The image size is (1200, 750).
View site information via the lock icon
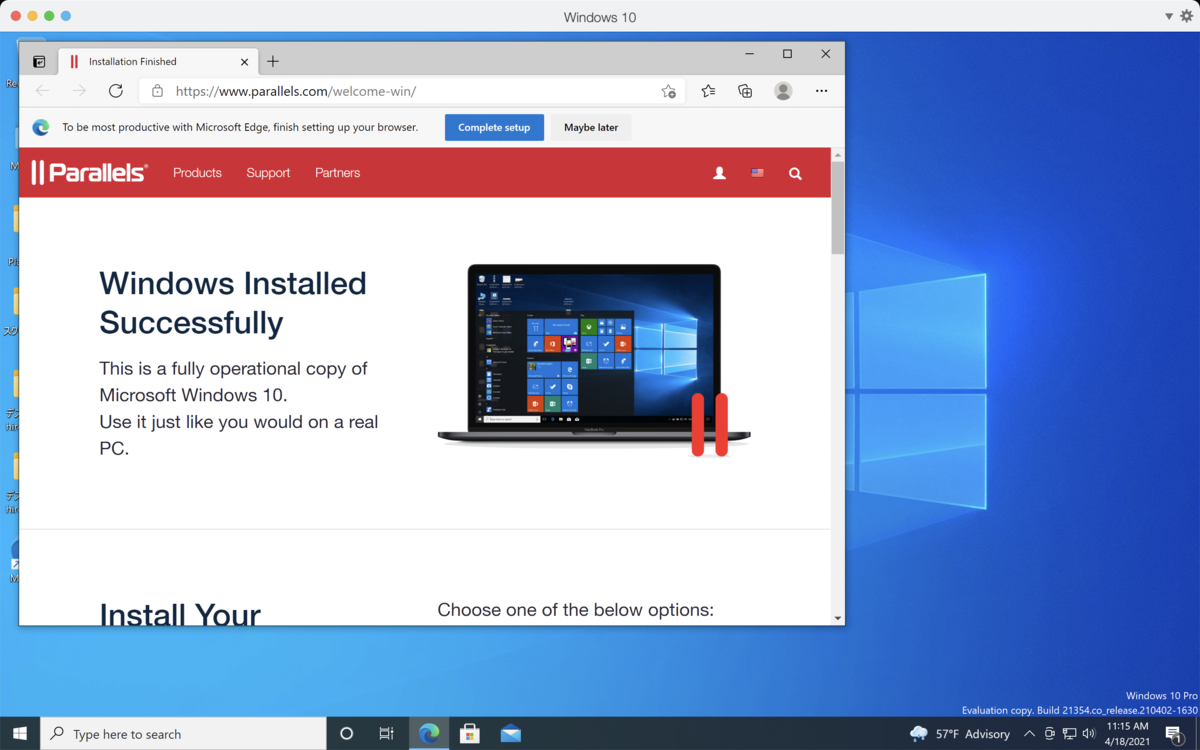tap(157, 91)
